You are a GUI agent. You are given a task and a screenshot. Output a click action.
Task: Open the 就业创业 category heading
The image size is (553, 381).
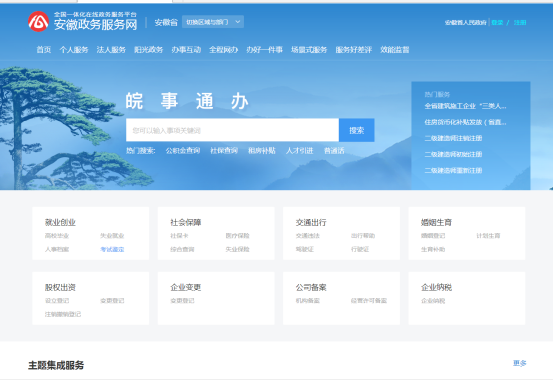pos(60,222)
